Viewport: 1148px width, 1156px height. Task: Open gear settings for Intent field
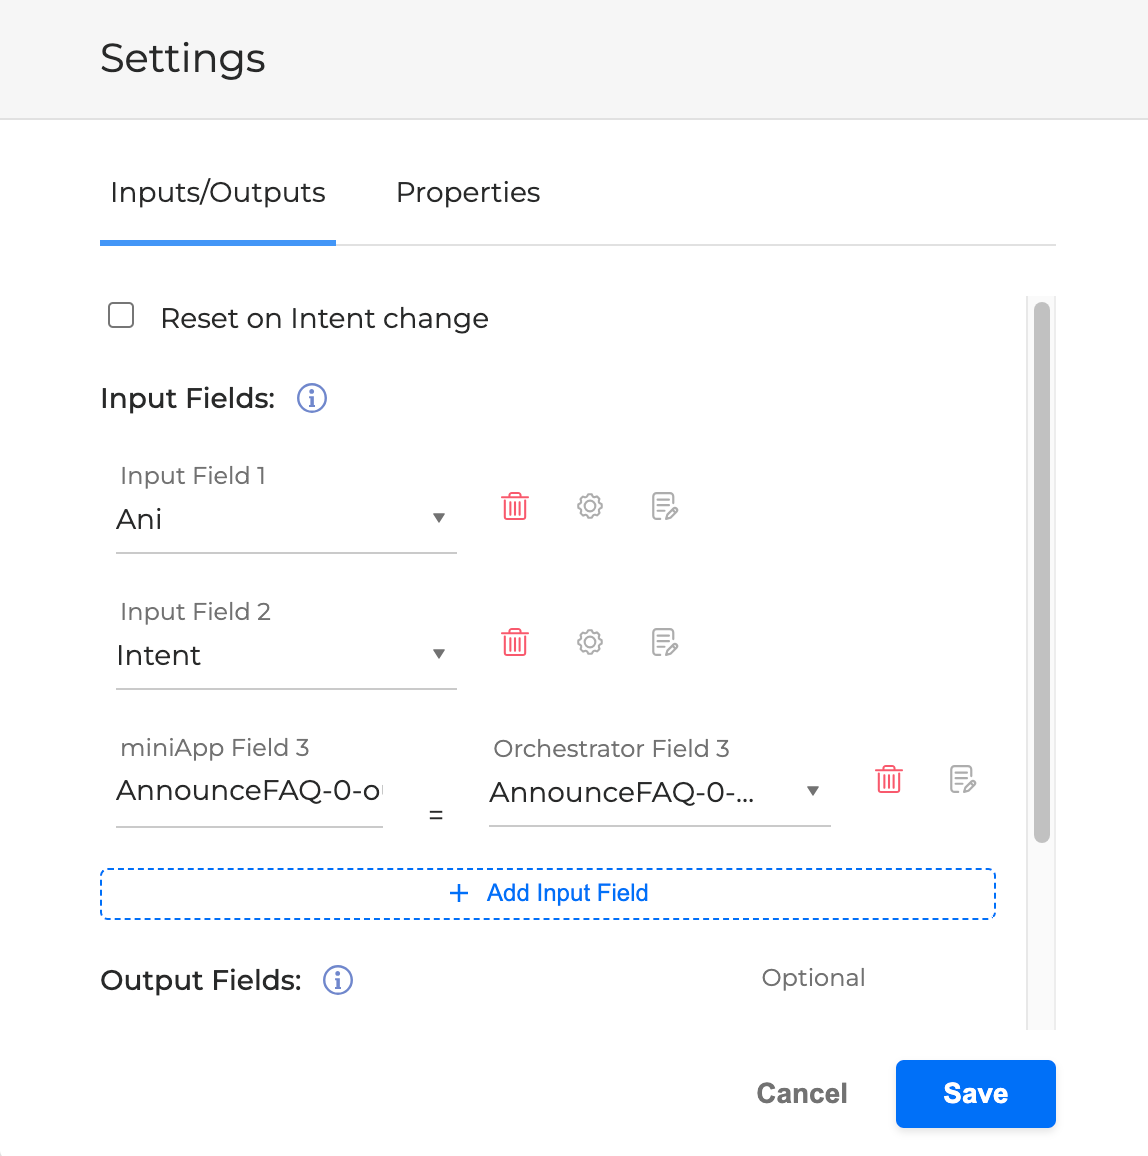590,642
